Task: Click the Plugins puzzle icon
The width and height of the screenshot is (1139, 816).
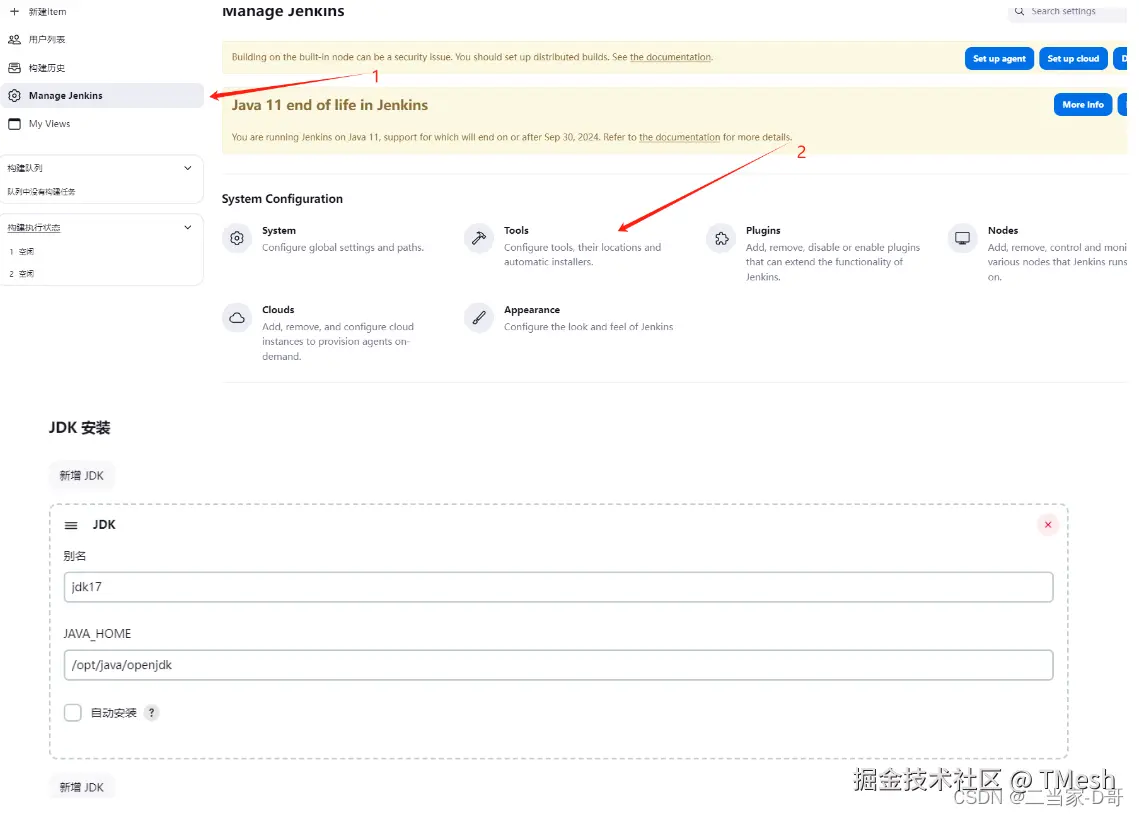Action: tap(721, 238)
